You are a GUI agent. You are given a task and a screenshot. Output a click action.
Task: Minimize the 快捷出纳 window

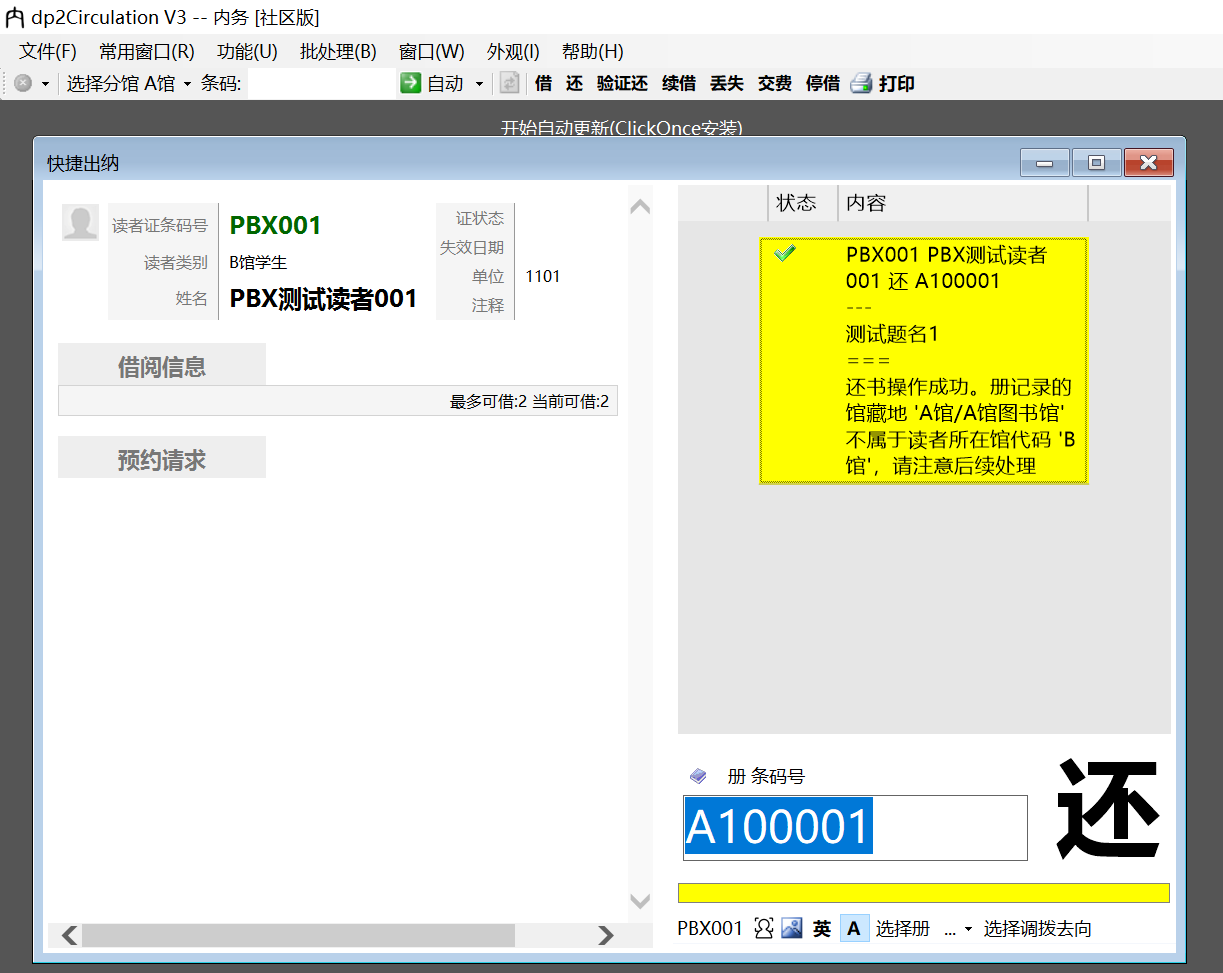click(x=1045, y=163)
